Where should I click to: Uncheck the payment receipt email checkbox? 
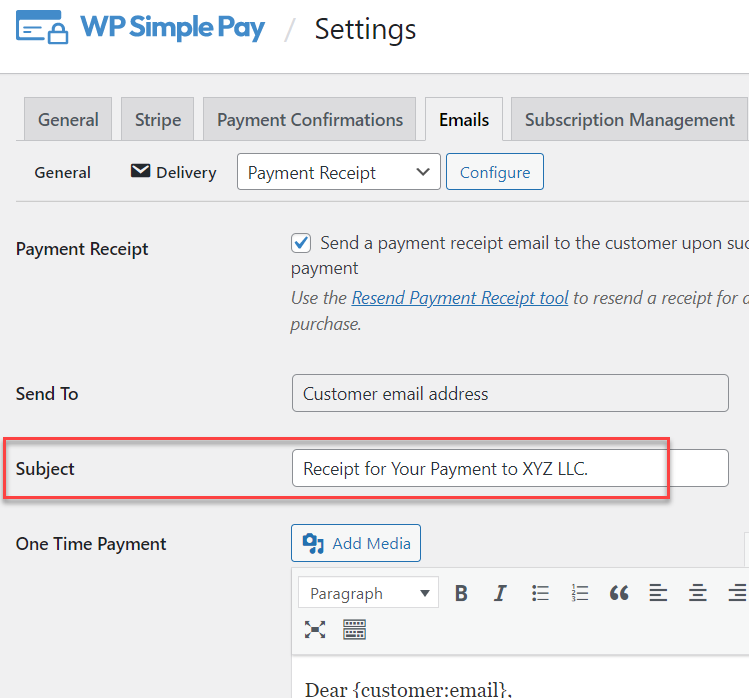[x=301, y=243]
